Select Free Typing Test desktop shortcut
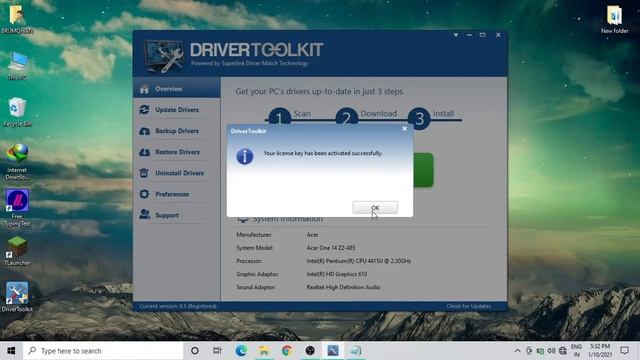The height and width of the screenshot is (360, 640). pos(17,208)
